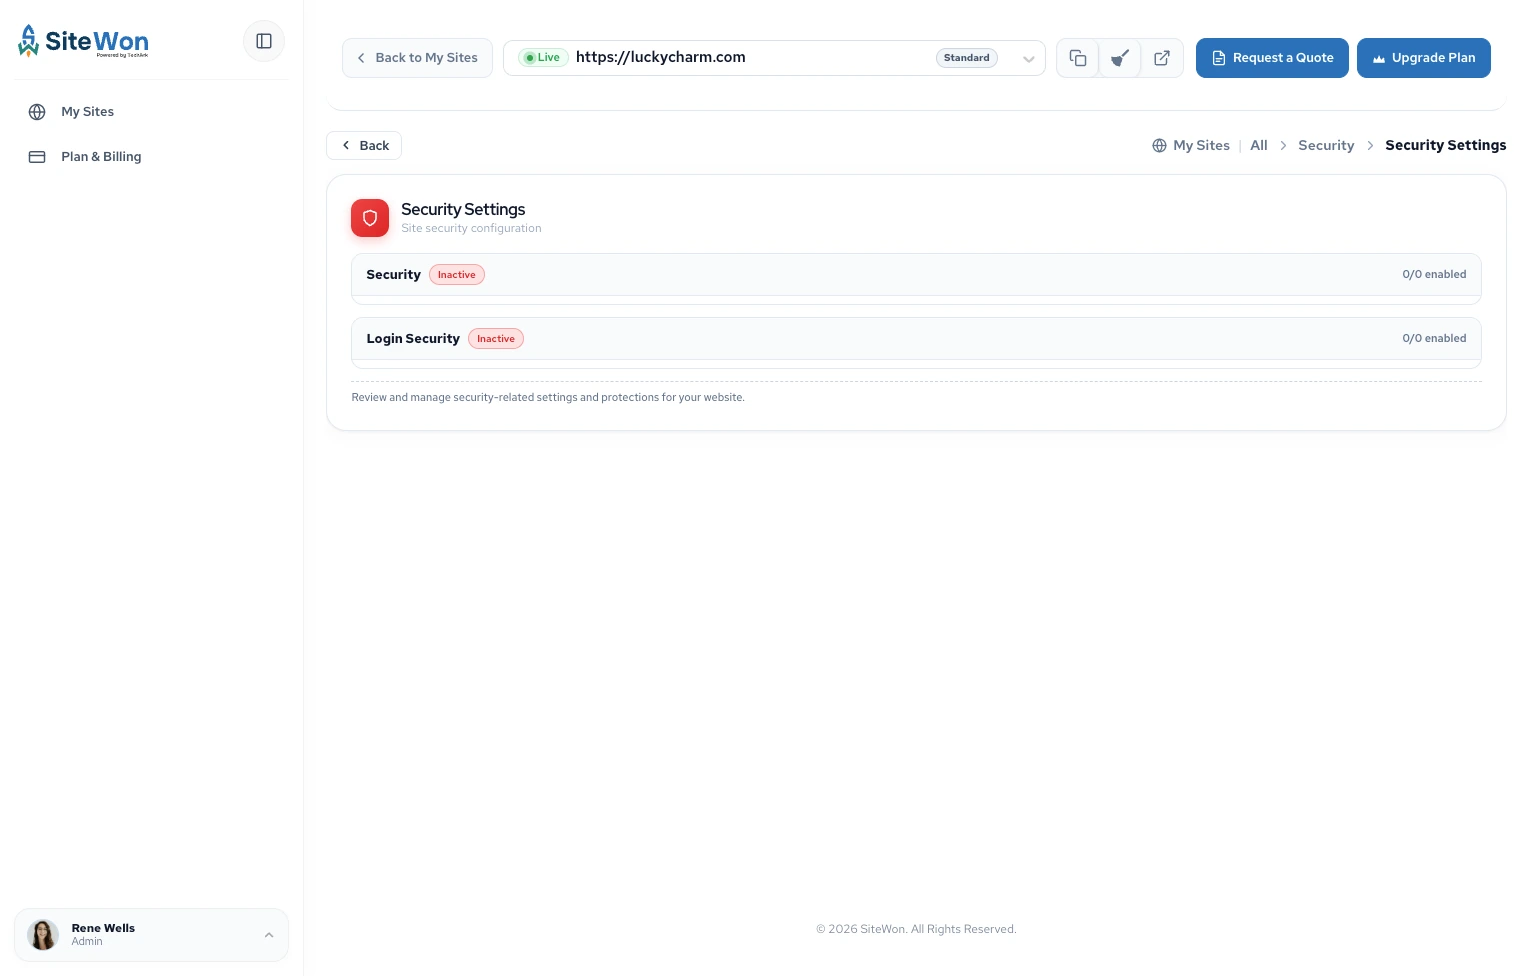Expand the Login Security section row
The image size is (1529, 976).
tap(916, 339)
